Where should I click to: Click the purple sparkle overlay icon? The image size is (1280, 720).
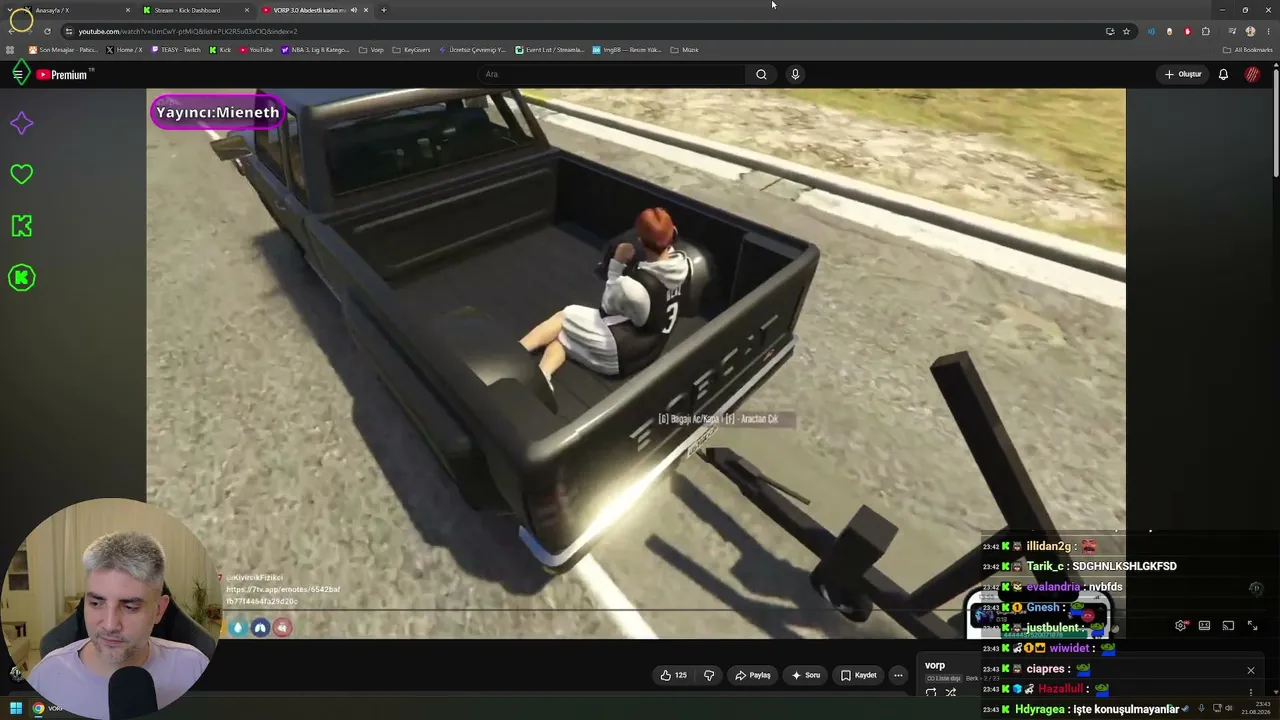click(21, 123)
